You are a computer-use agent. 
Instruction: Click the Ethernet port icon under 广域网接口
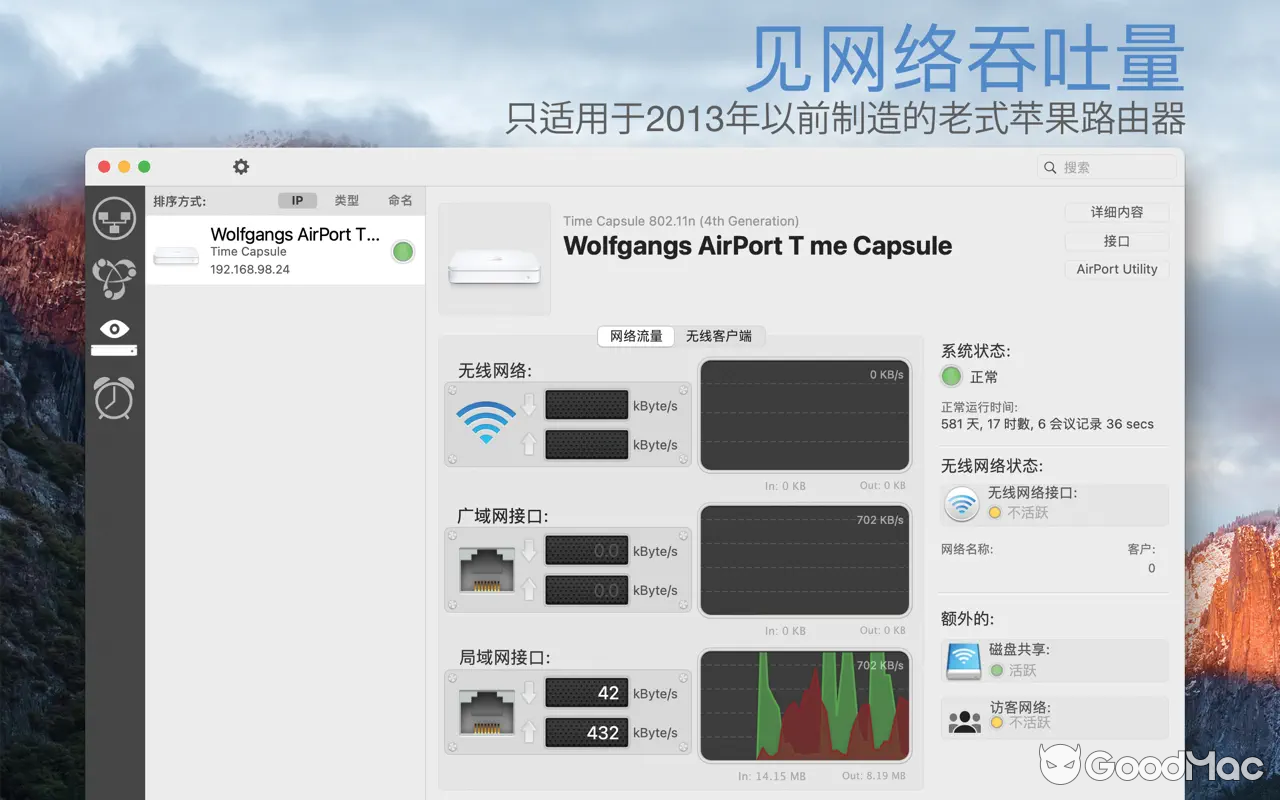486,569
